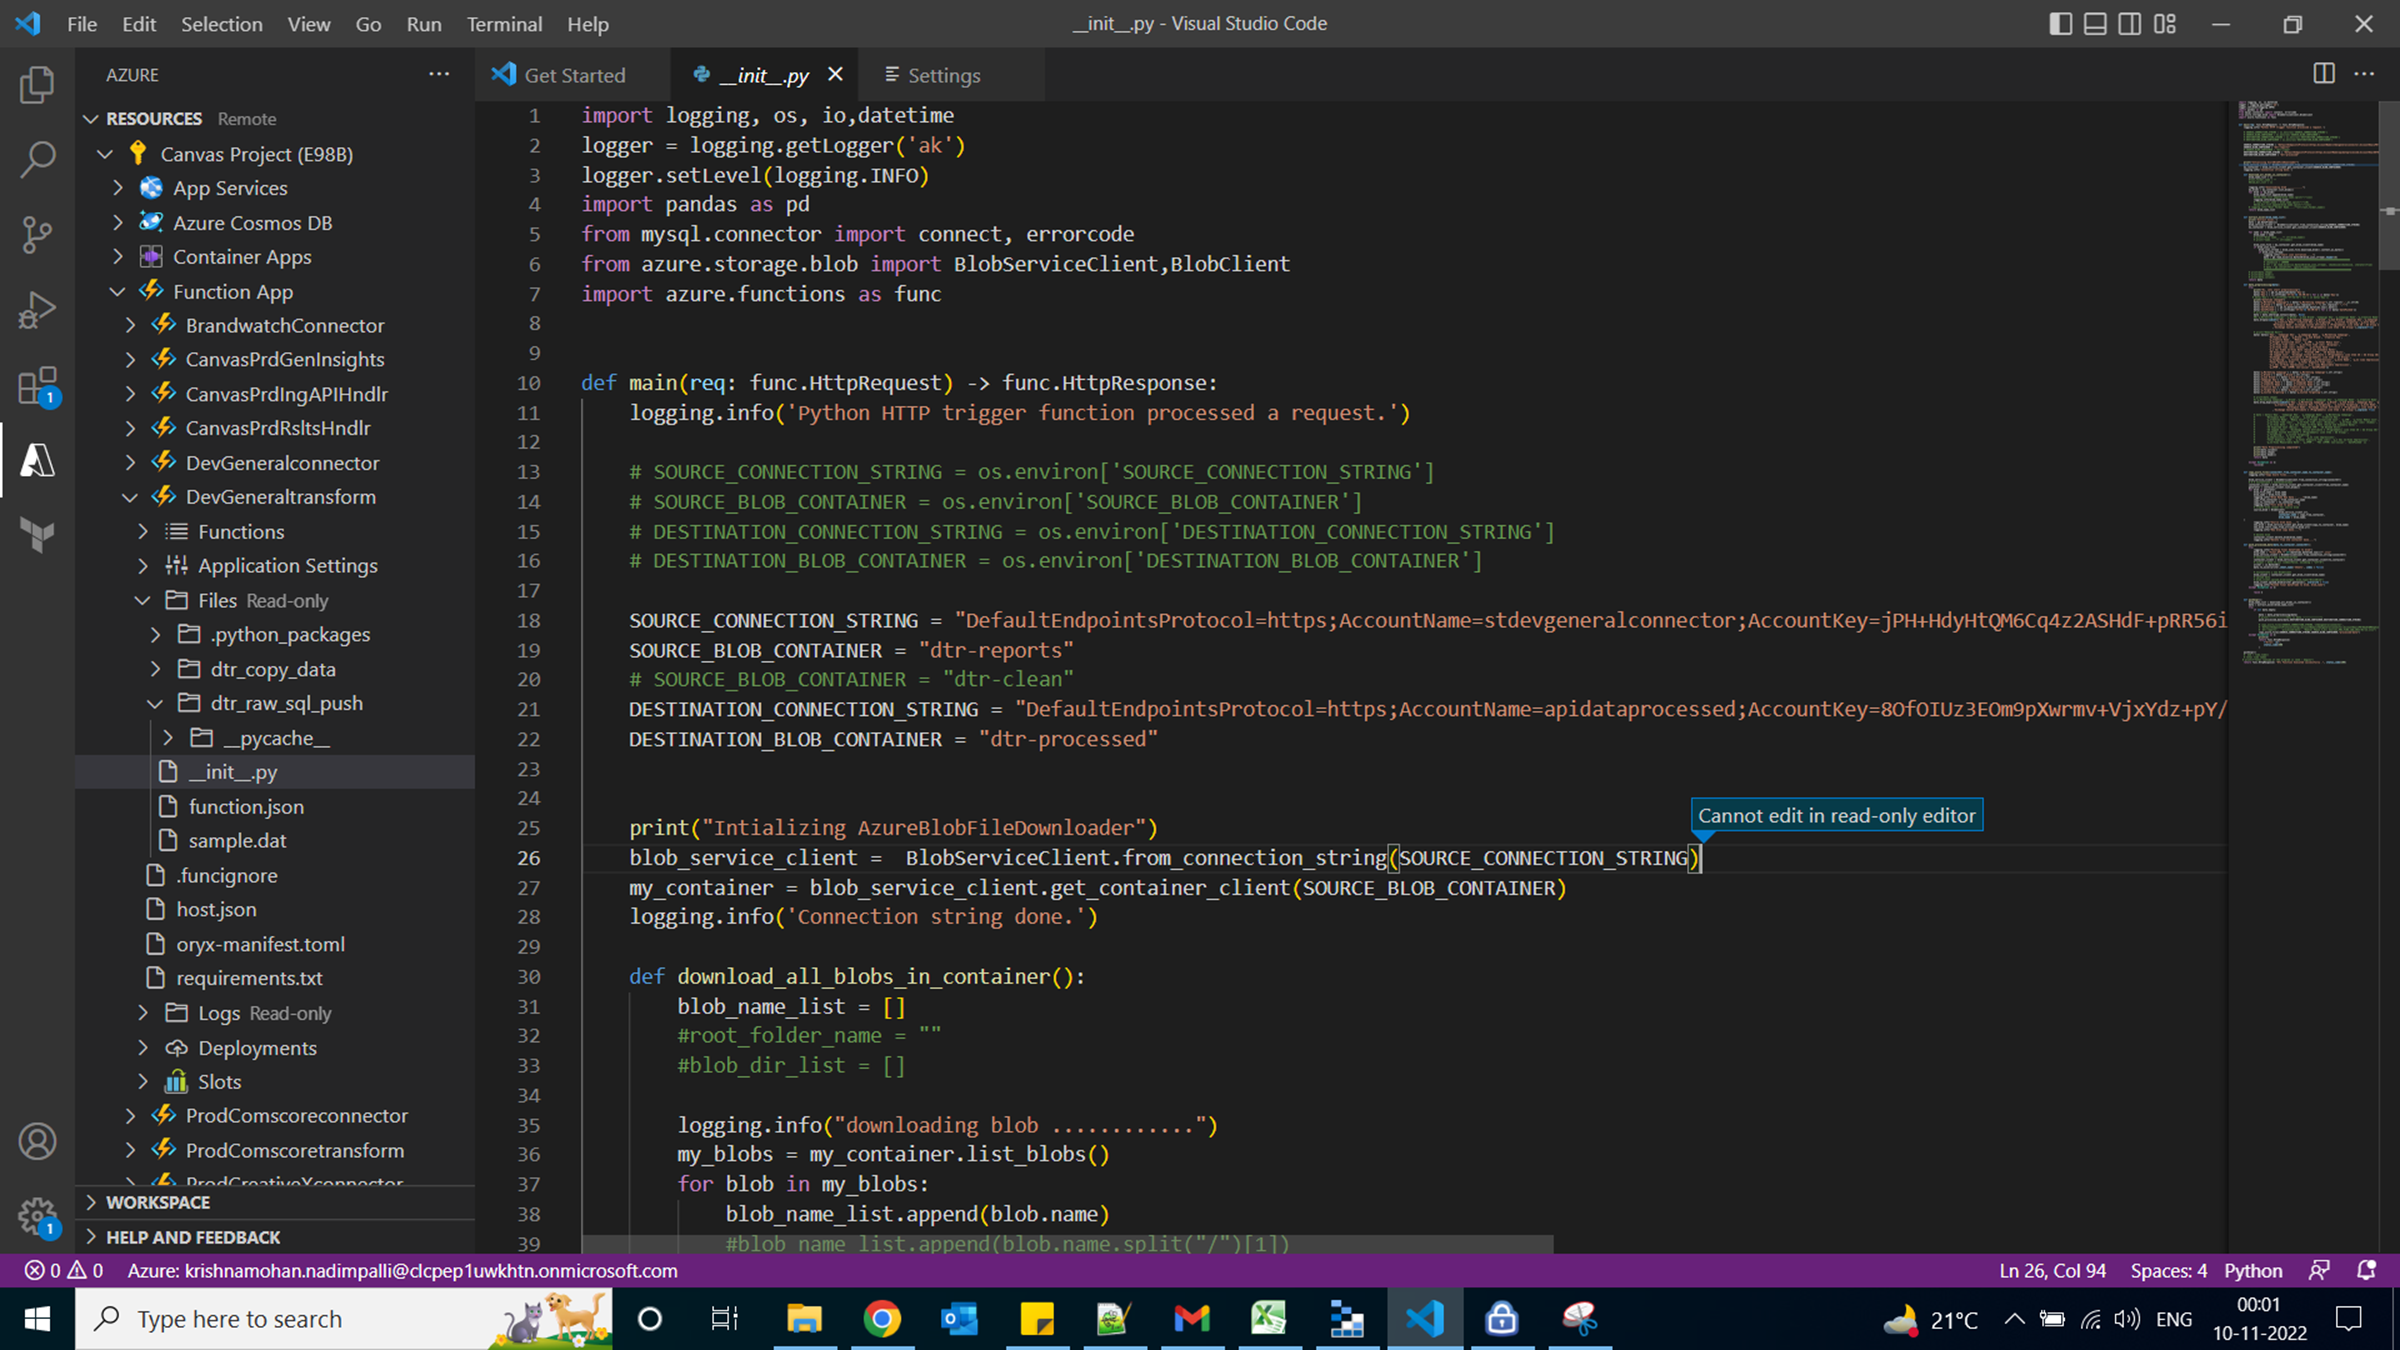Open Run and Debug view
This screenshot has width=2400, height=1350.
tap(37, 310)
